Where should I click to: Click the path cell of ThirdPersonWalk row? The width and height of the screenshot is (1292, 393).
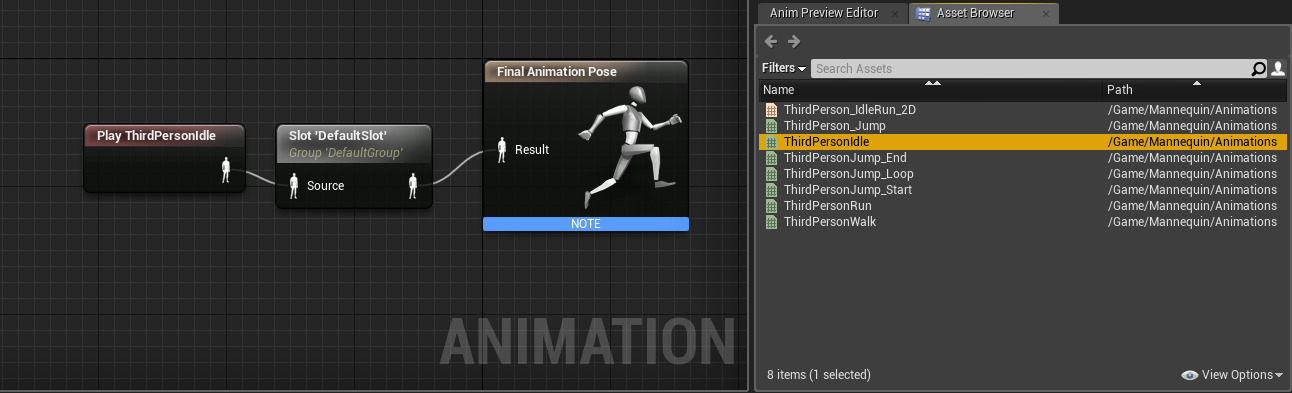click(x=1192, y=222)
